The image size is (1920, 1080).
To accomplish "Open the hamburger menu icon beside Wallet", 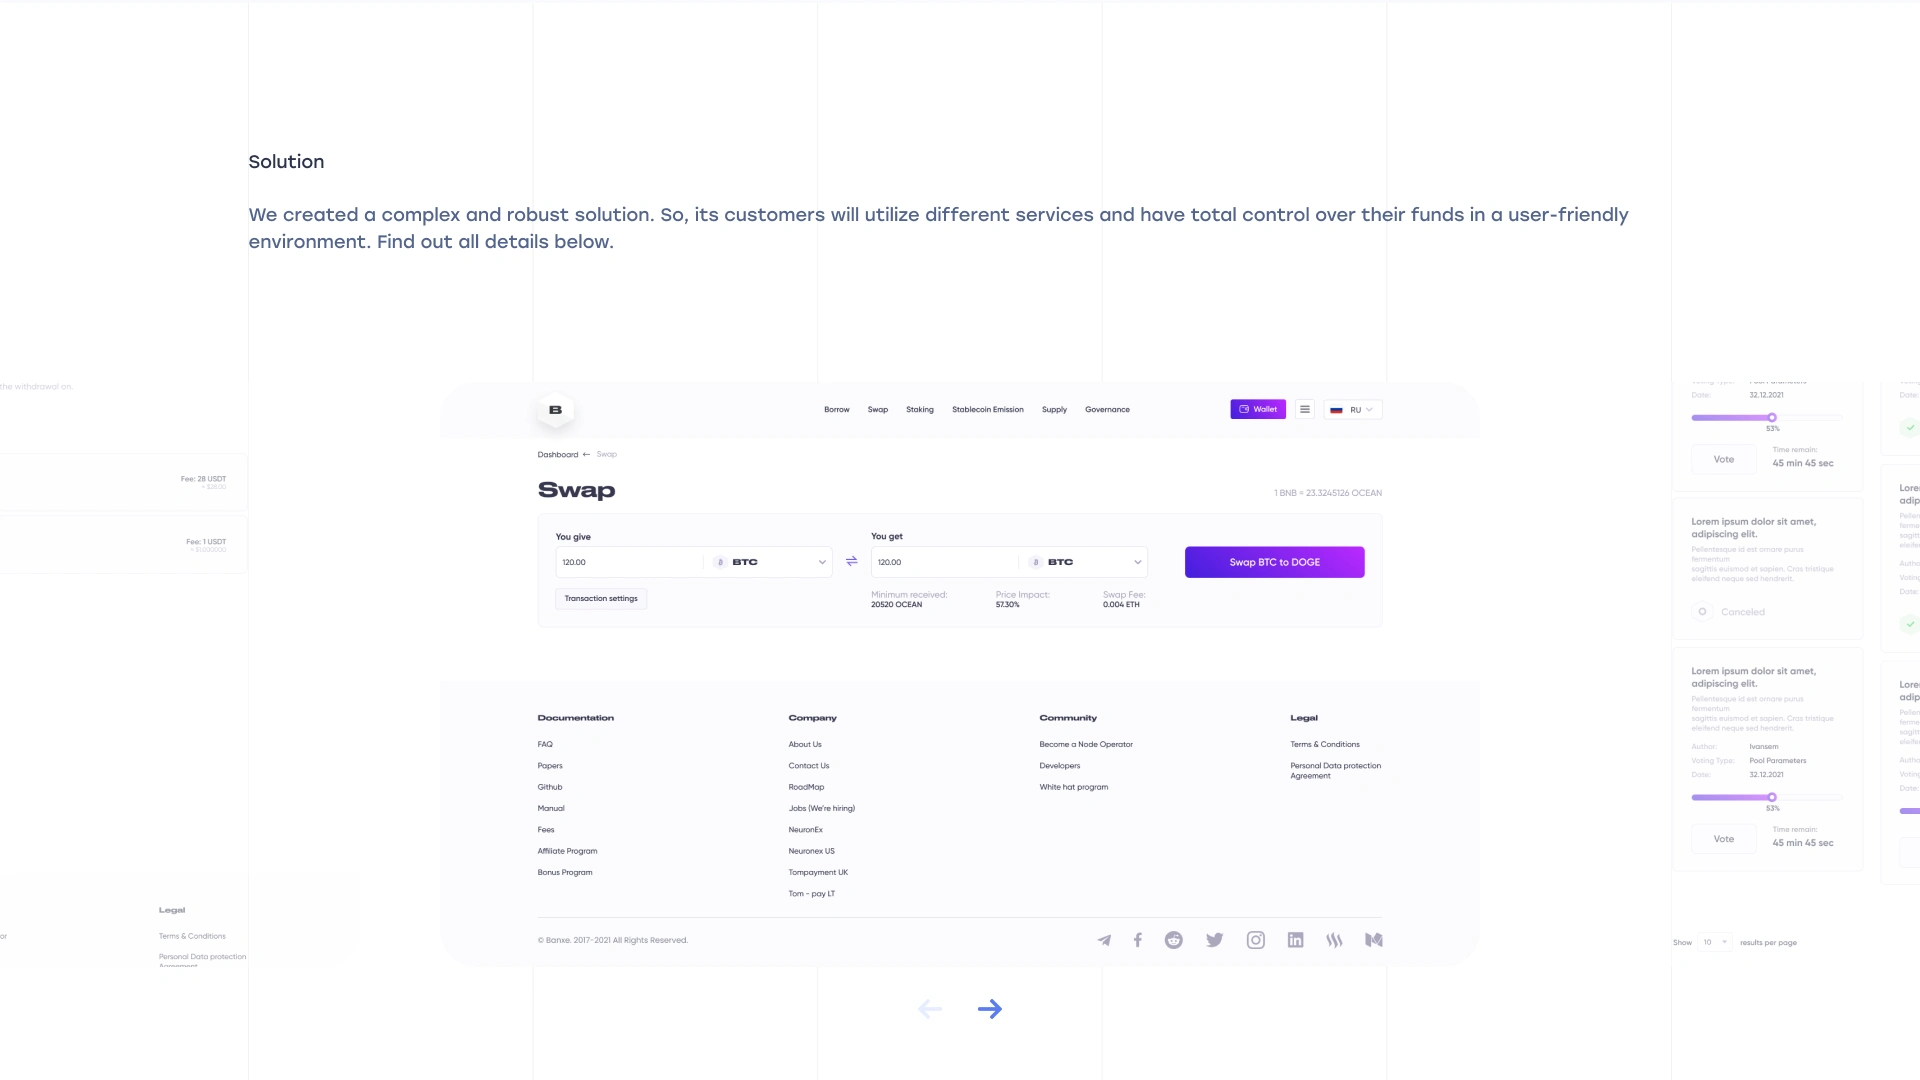I will click(1305, 409).
